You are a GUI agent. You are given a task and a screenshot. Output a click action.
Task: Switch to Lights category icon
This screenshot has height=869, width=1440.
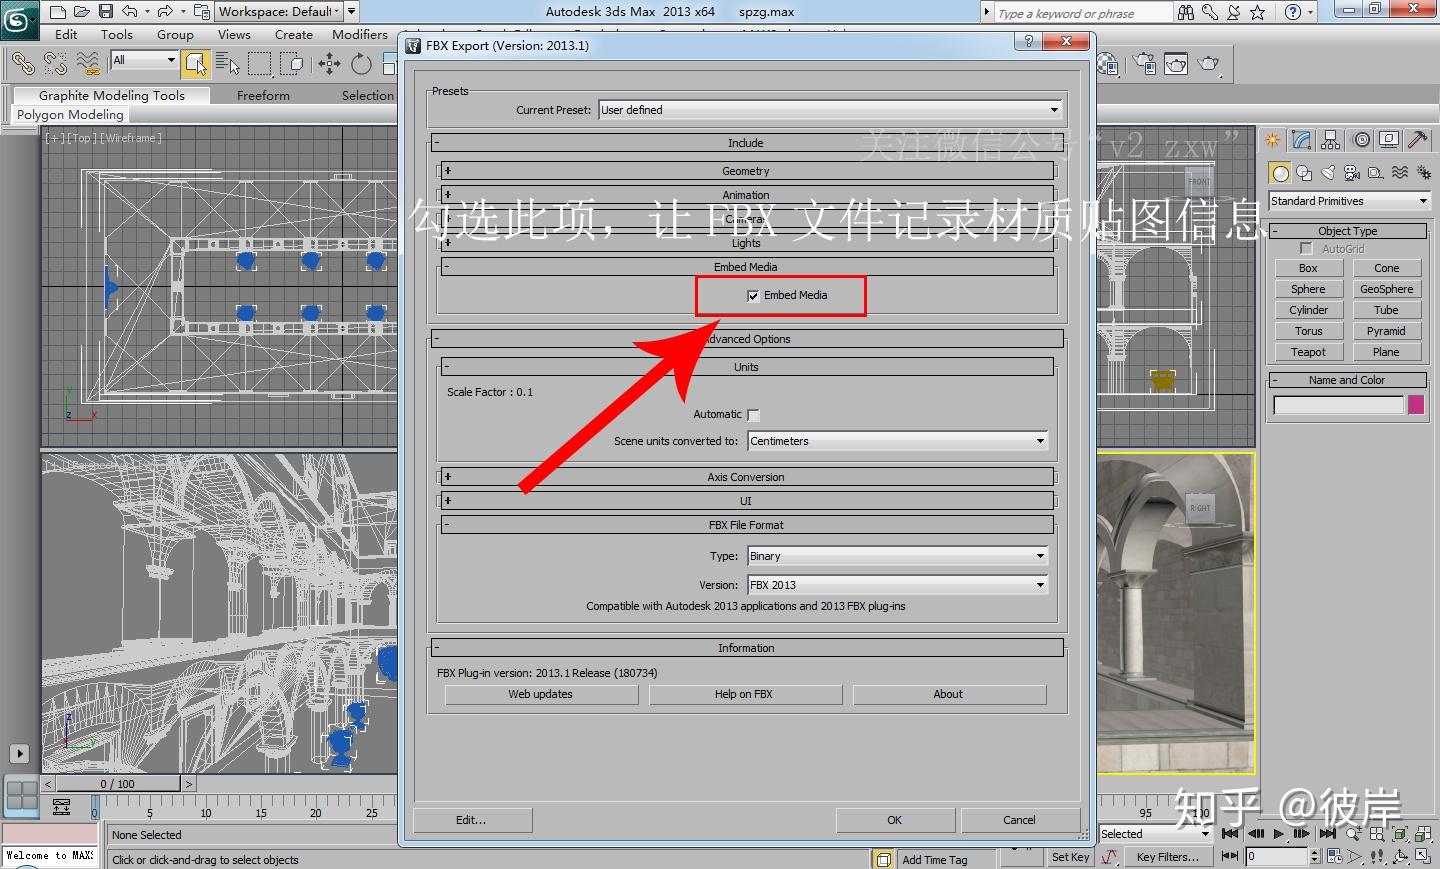point(1328,173)
